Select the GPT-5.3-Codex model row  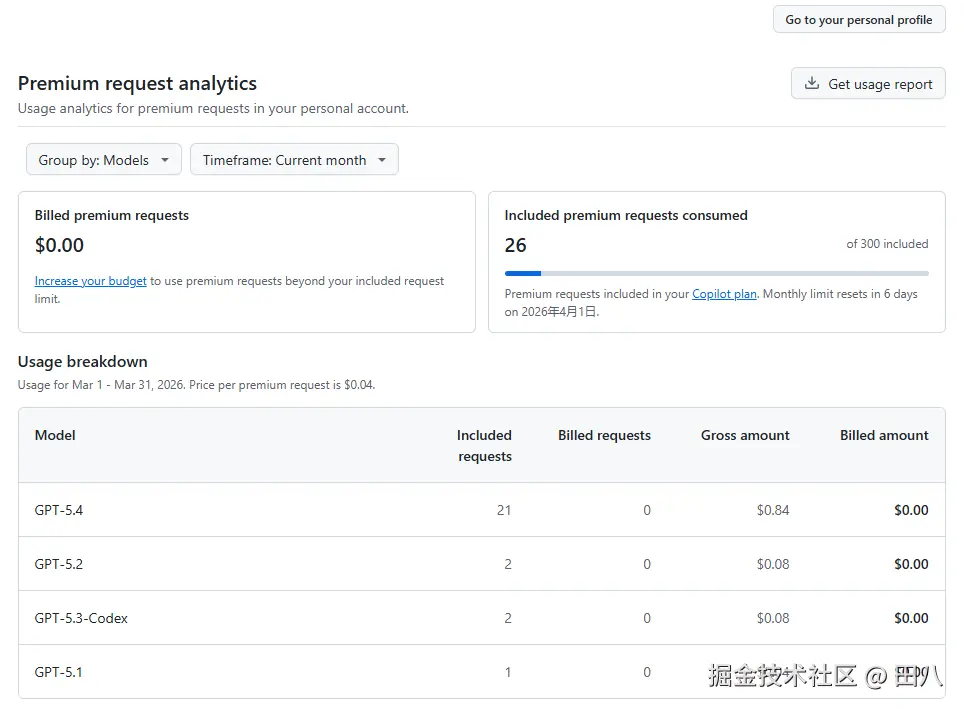coord(81,618)
